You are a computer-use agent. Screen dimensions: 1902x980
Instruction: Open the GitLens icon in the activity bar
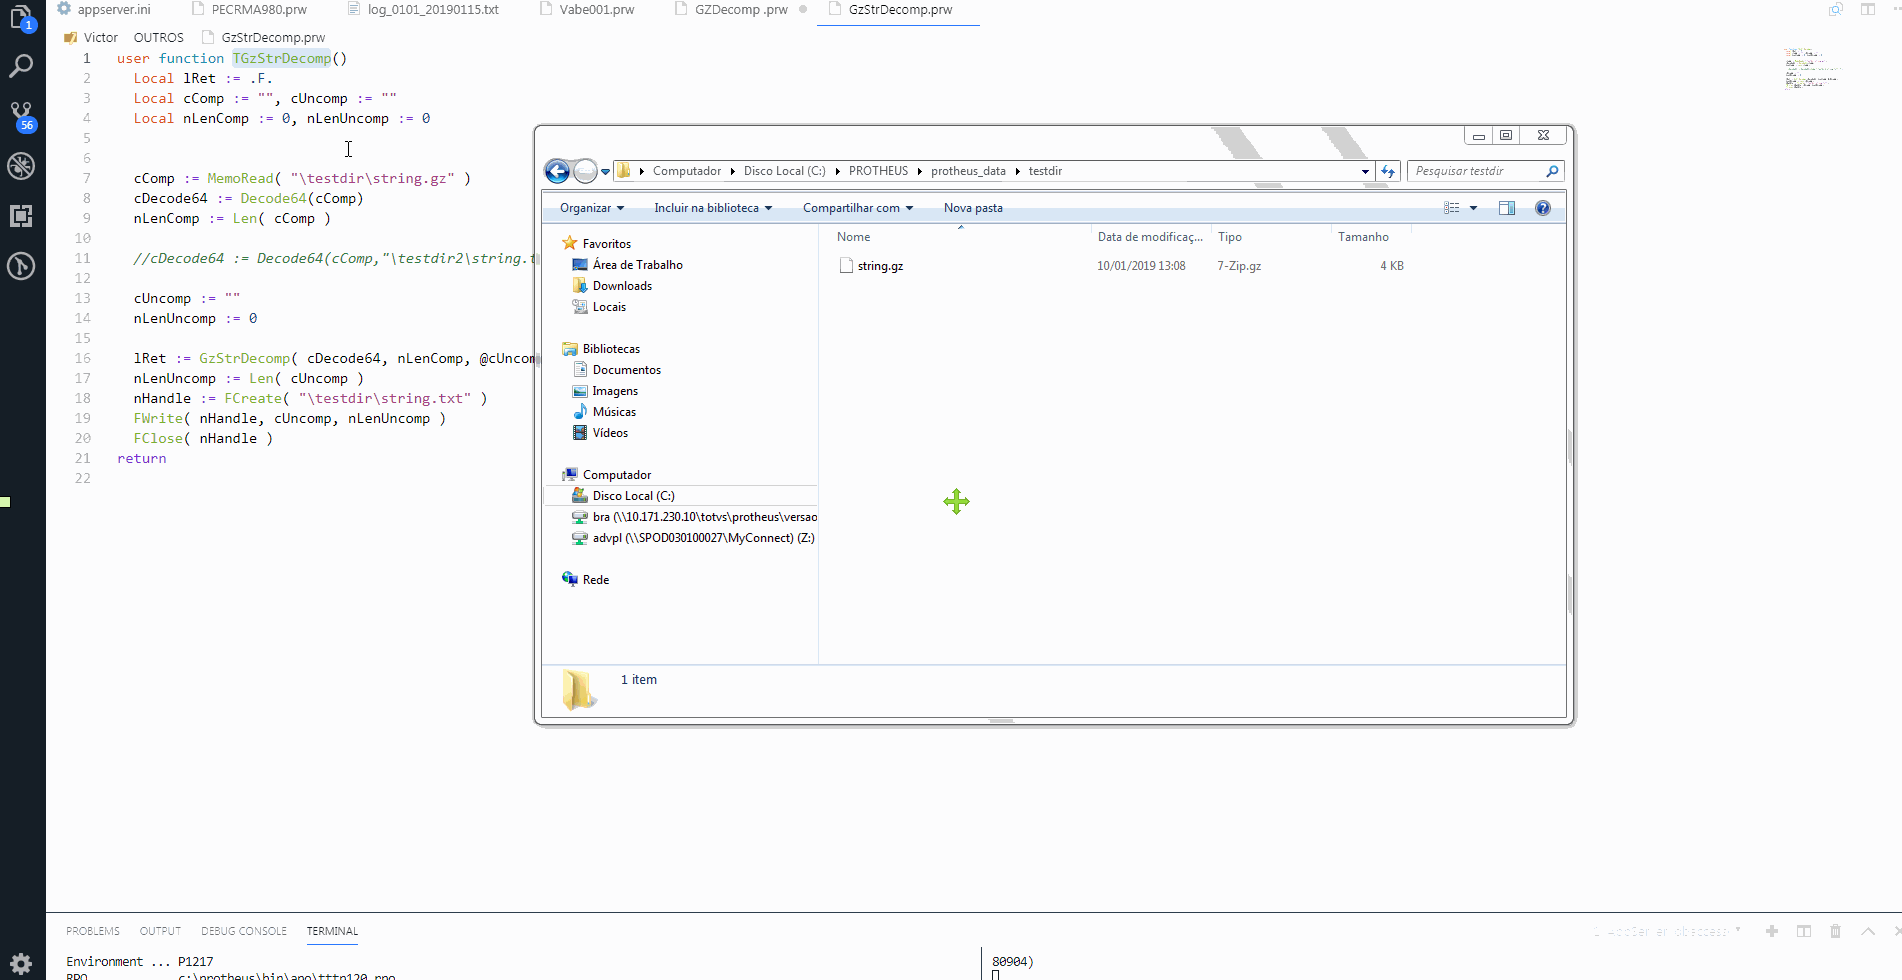(x=21, y=266)
